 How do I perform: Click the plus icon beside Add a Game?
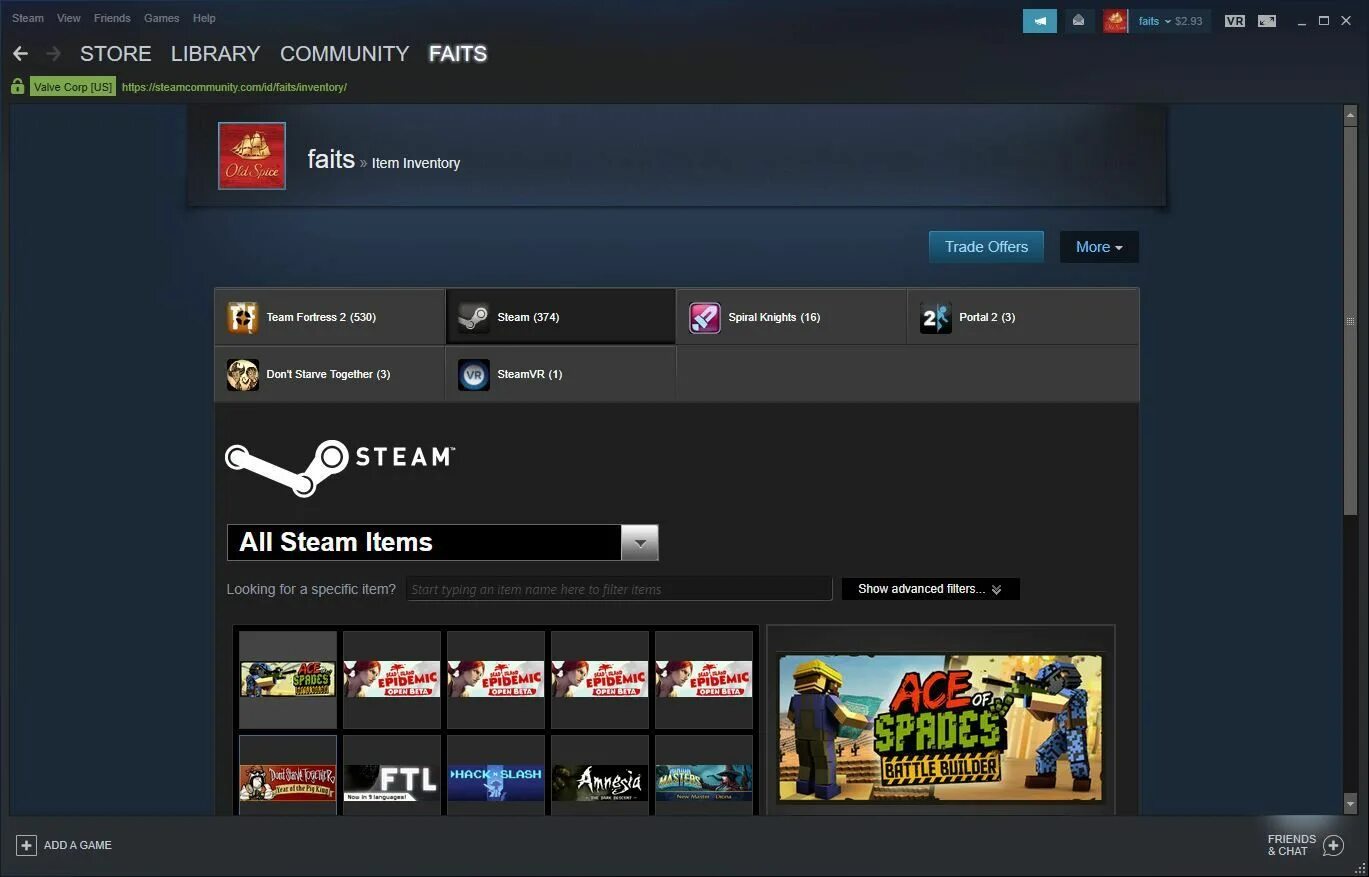tap(27, 845)
